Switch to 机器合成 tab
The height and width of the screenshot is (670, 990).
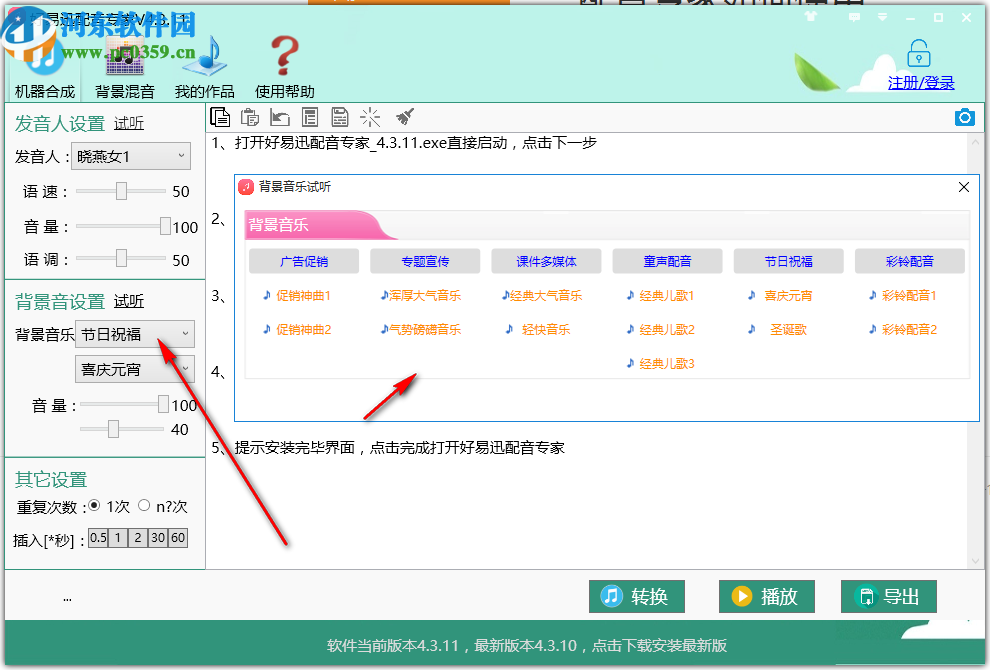coord(45,69)
